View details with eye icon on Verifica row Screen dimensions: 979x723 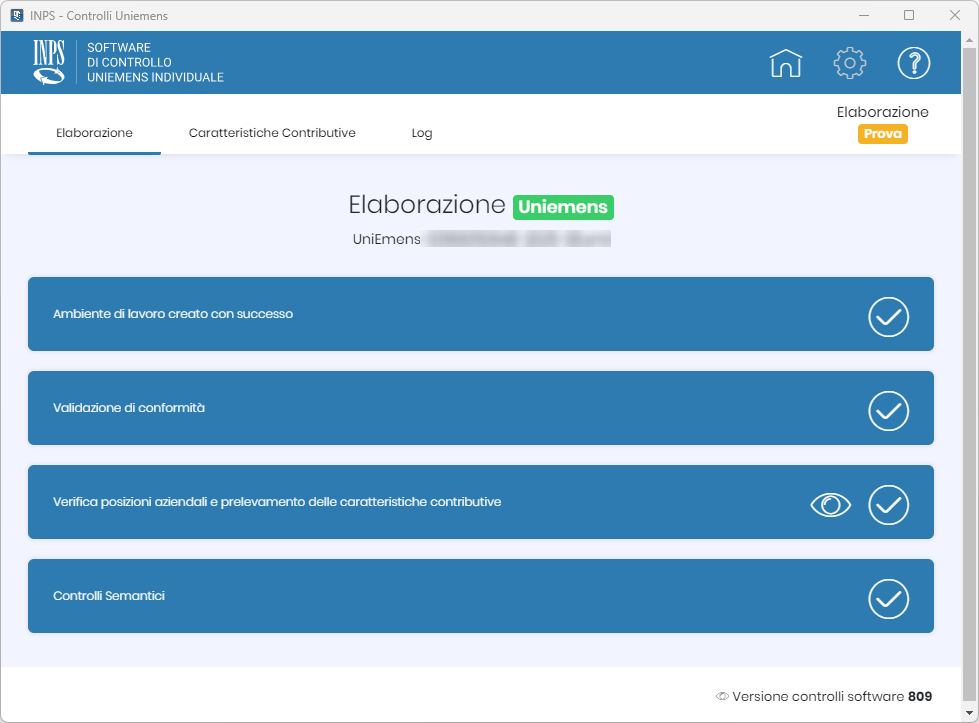click(830, 505)
